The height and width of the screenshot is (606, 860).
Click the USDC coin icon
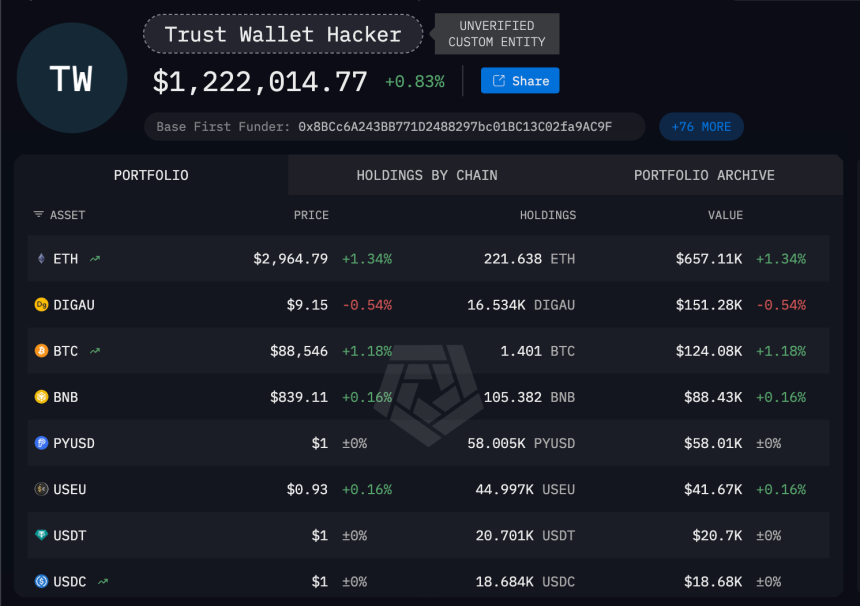[x=39, y=581]
